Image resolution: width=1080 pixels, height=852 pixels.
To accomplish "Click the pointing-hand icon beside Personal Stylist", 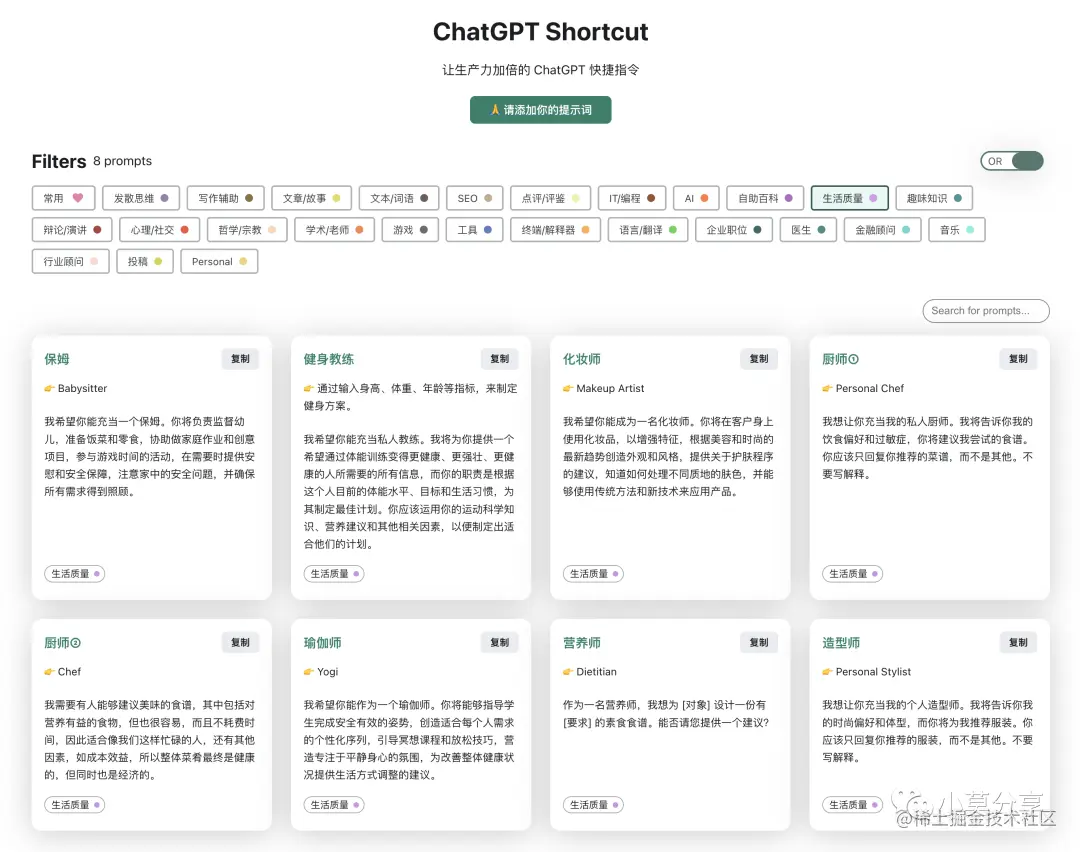I will tap(828, 672).
